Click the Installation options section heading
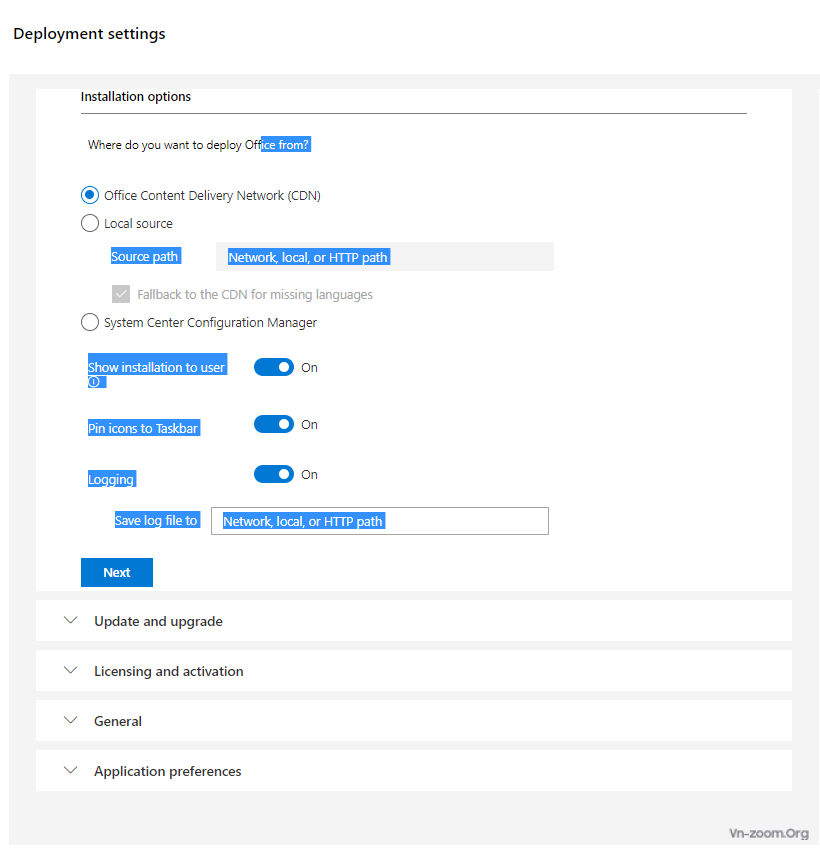The height and width of the screenshot is (850, 820). pos(136,97)
